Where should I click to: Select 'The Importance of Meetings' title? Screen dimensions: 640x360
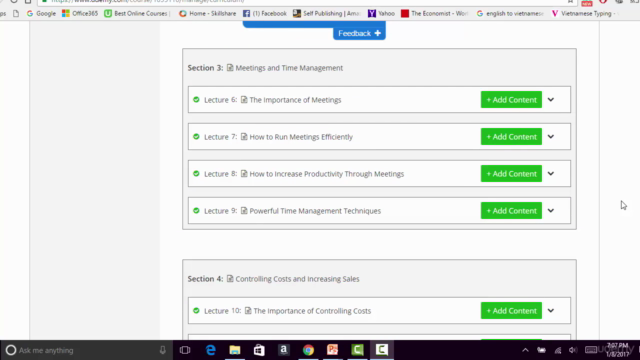(x=295, y=100)
